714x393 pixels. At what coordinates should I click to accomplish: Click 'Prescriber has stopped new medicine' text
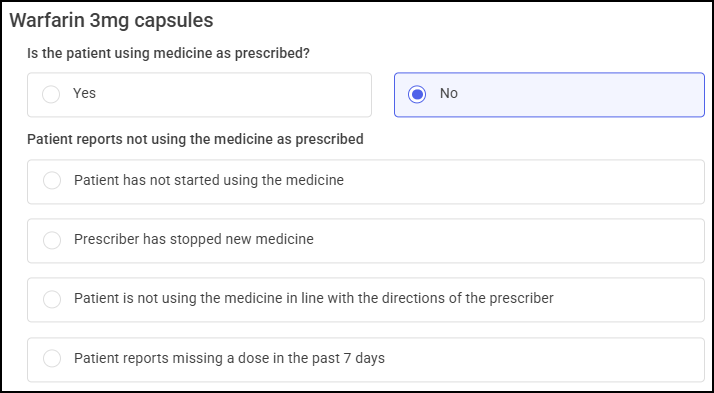click(194, 240)
